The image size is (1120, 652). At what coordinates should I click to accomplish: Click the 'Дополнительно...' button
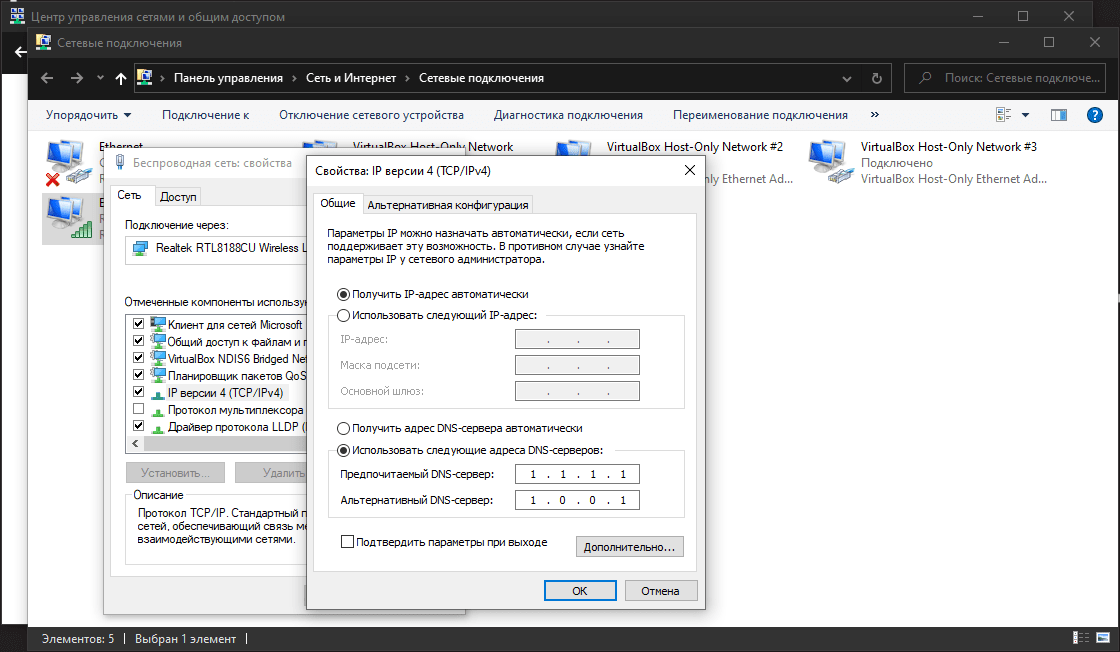[x=630, y=547]
